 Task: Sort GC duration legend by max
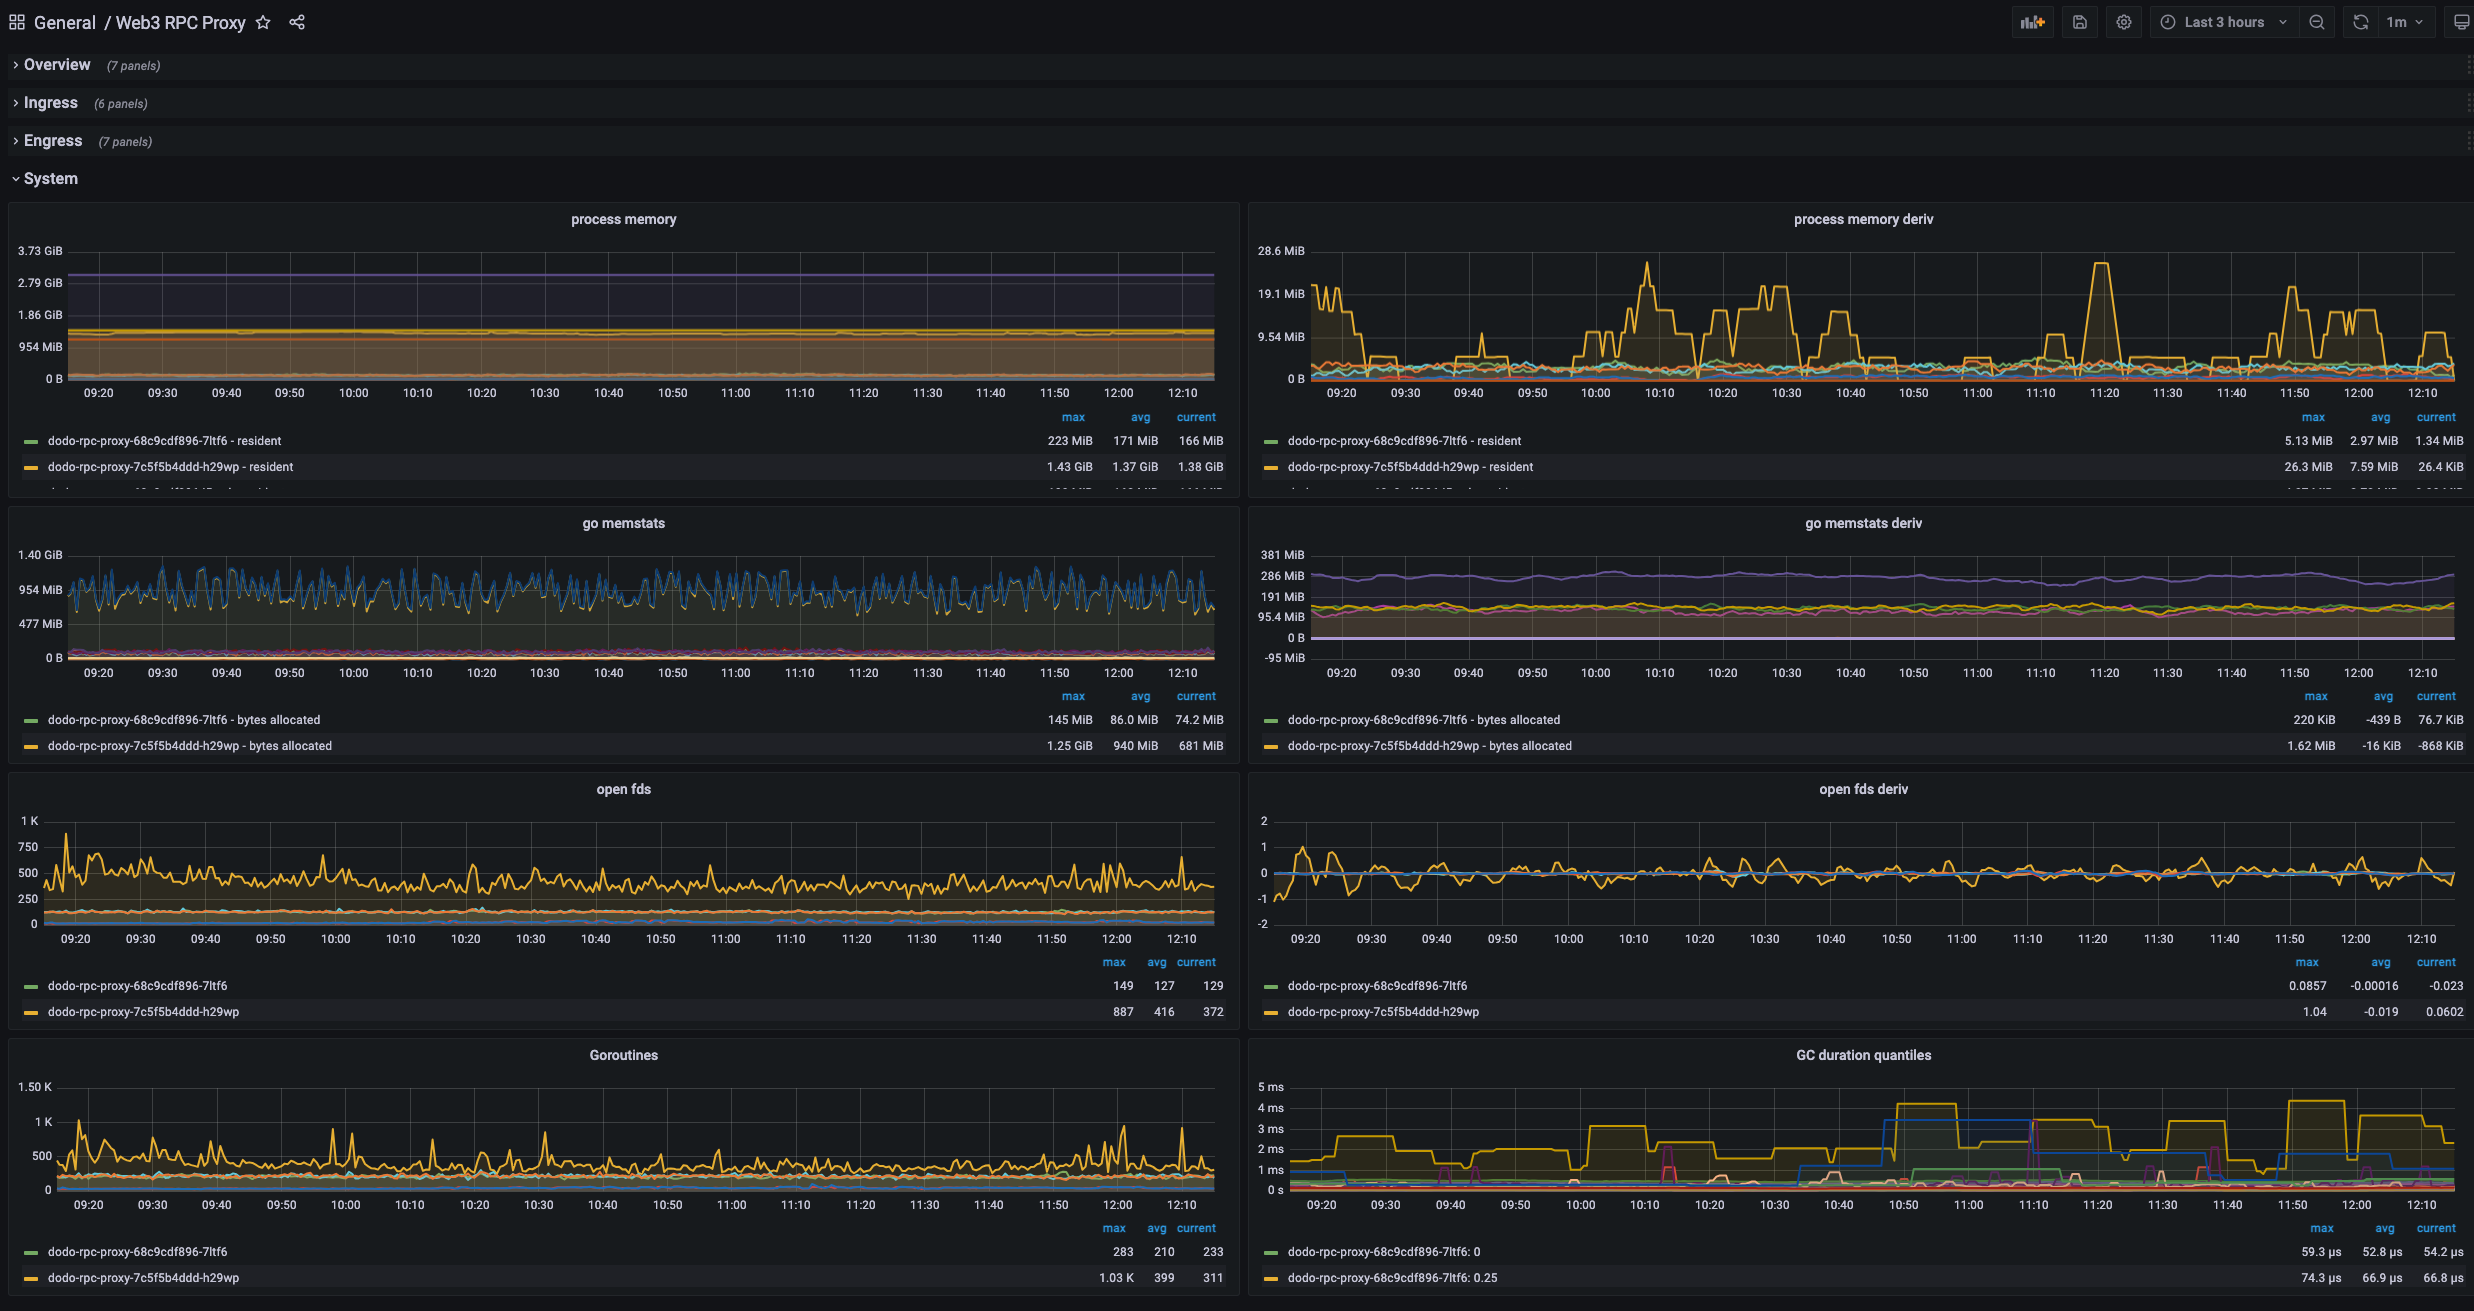pos(2322,1228)
